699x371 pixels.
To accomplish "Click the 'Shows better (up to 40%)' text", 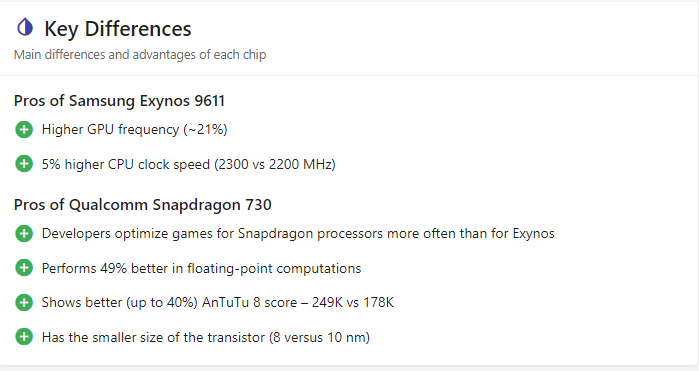I will pos(119,302).
